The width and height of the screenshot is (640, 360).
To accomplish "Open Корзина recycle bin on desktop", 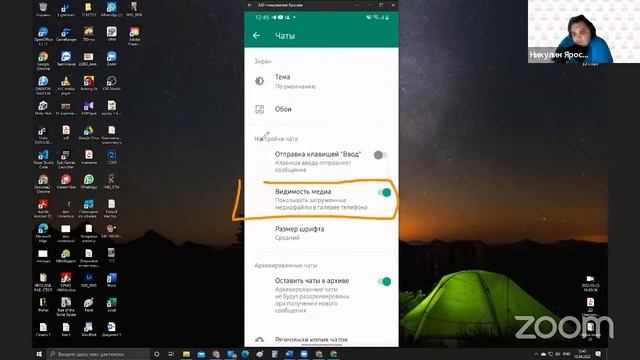I will [43, 10].
